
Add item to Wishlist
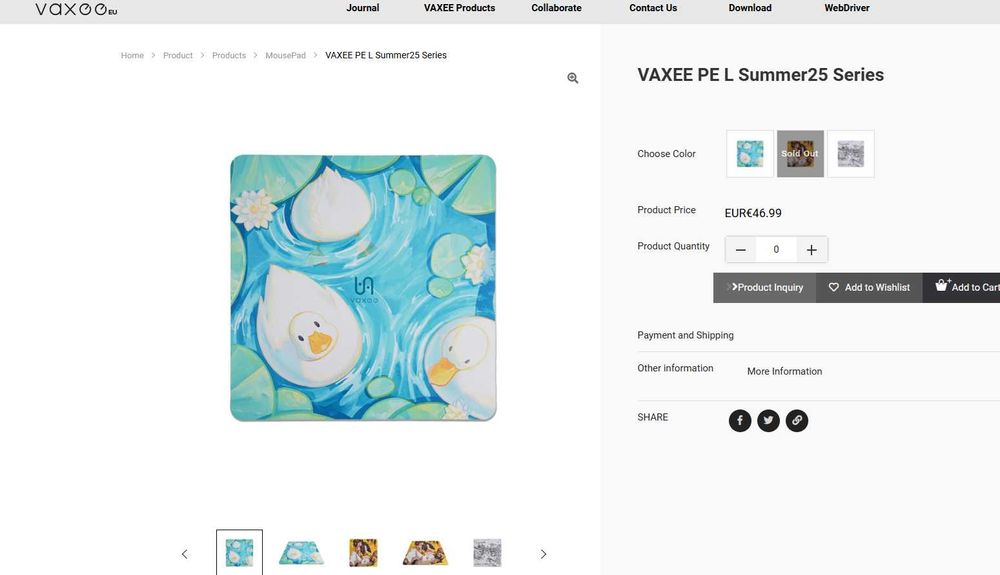pyautogui.click(x=869, y=287)
